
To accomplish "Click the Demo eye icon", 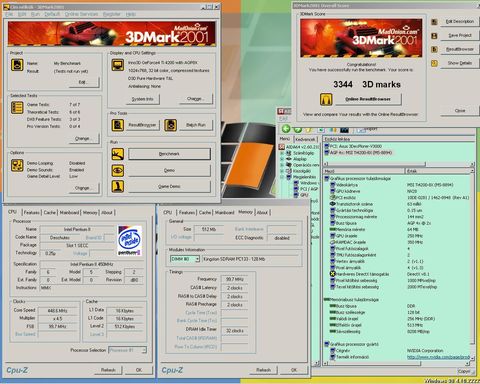I will tap(118, 170).
